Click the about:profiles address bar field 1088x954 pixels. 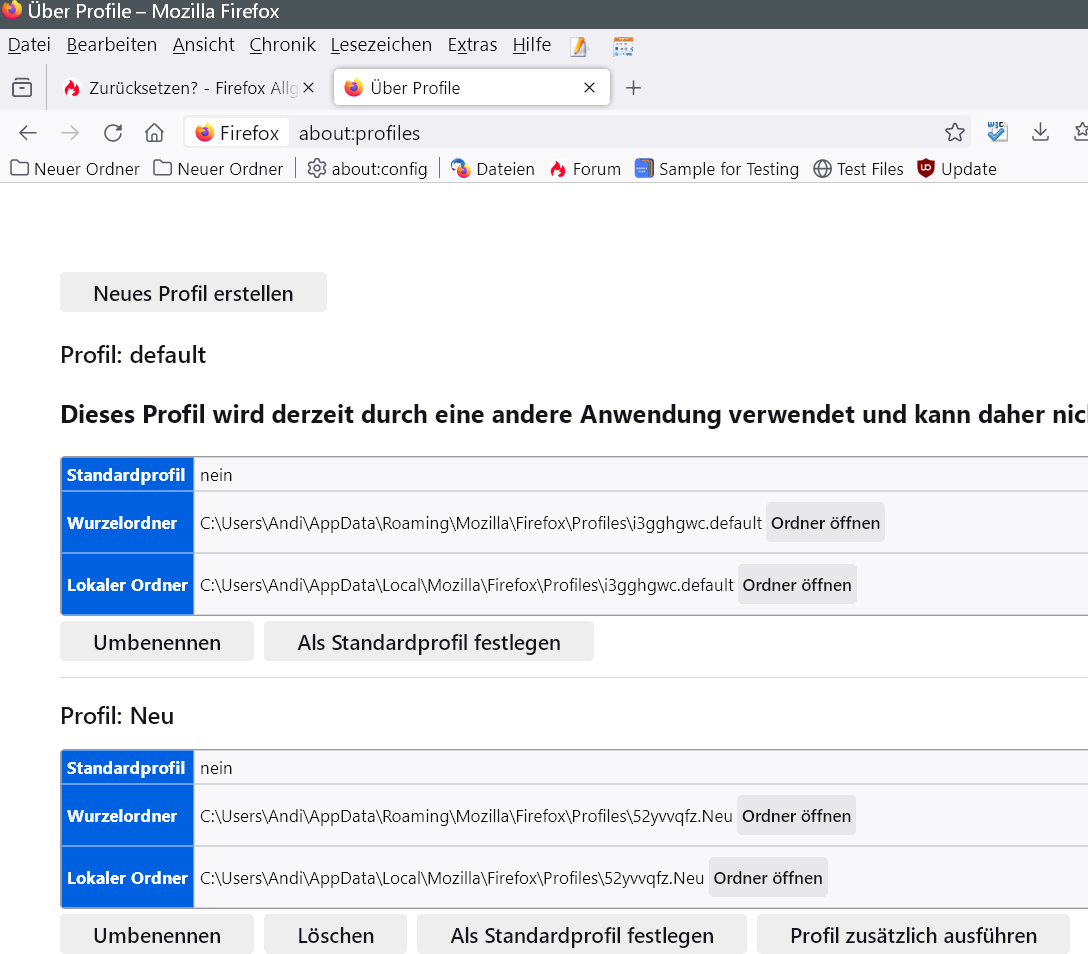pyautogui.click(x=600, y=133)
